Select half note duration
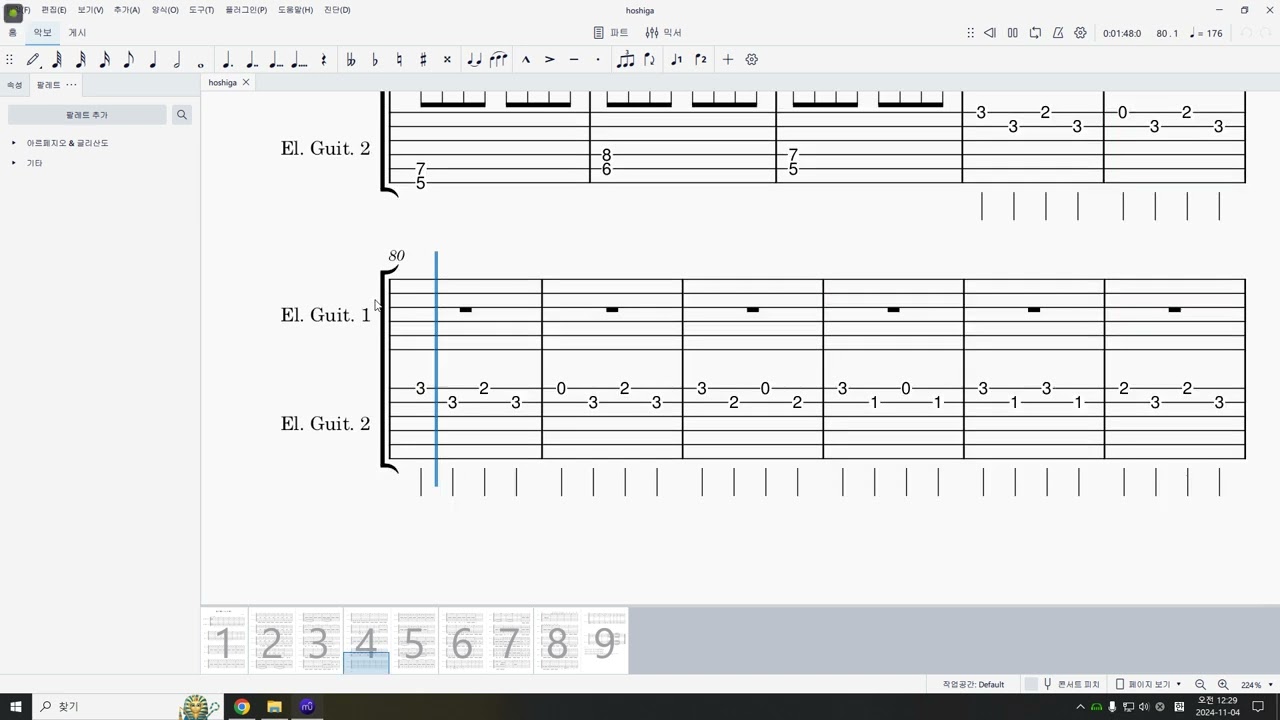This screenshot has width=1280, height=720. (177, 60)
